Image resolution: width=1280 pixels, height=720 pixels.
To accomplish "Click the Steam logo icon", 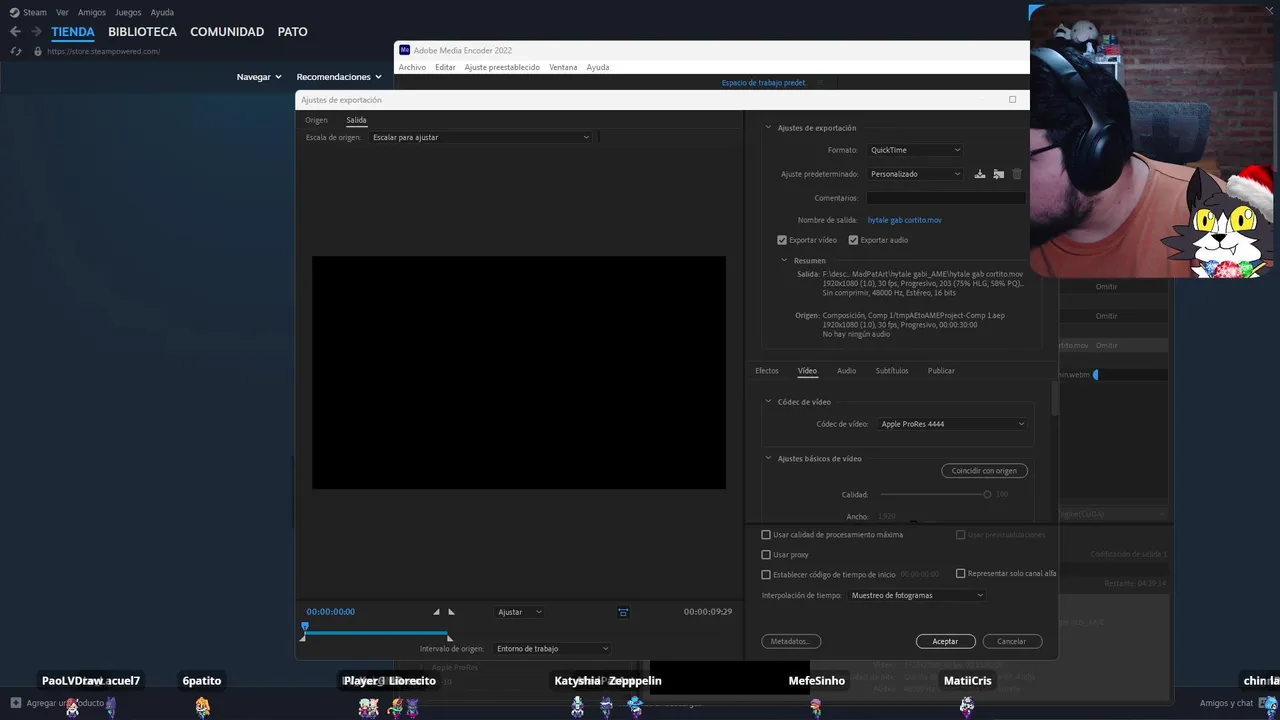I will tap(14, 12).
